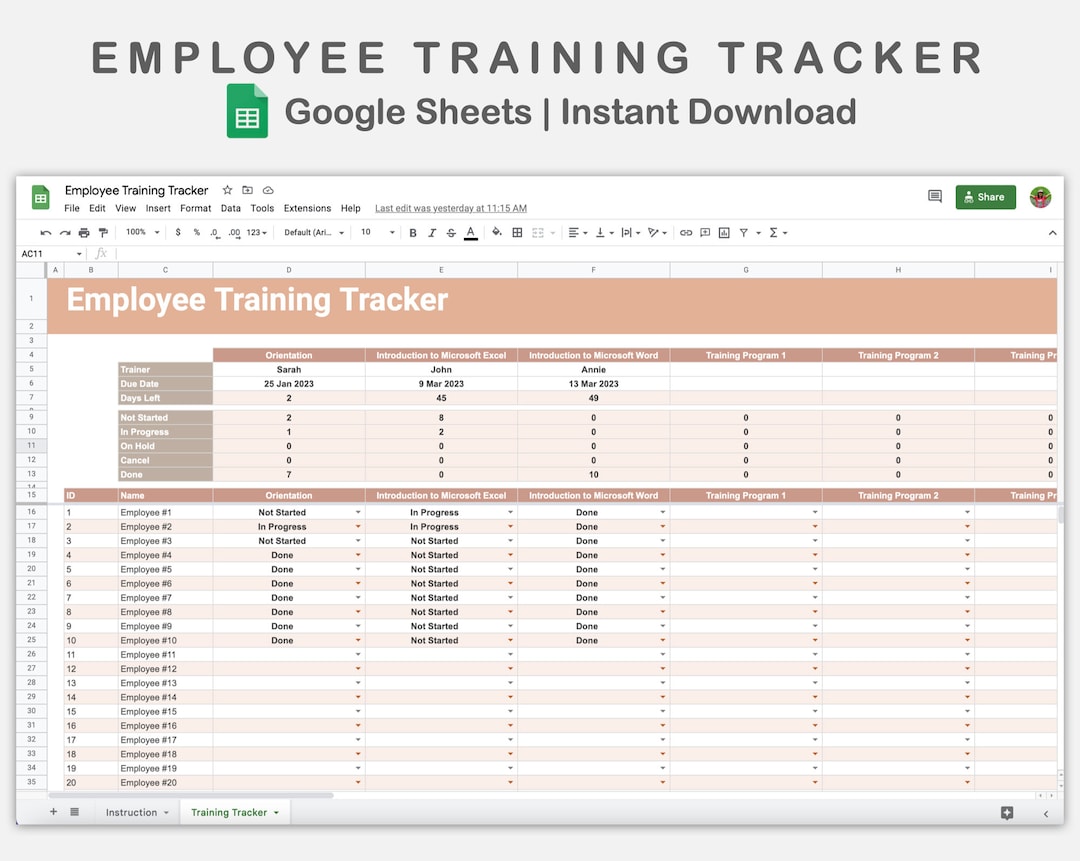
Task: Click the borders icon in the toolbar
Action: click(518, 232)
